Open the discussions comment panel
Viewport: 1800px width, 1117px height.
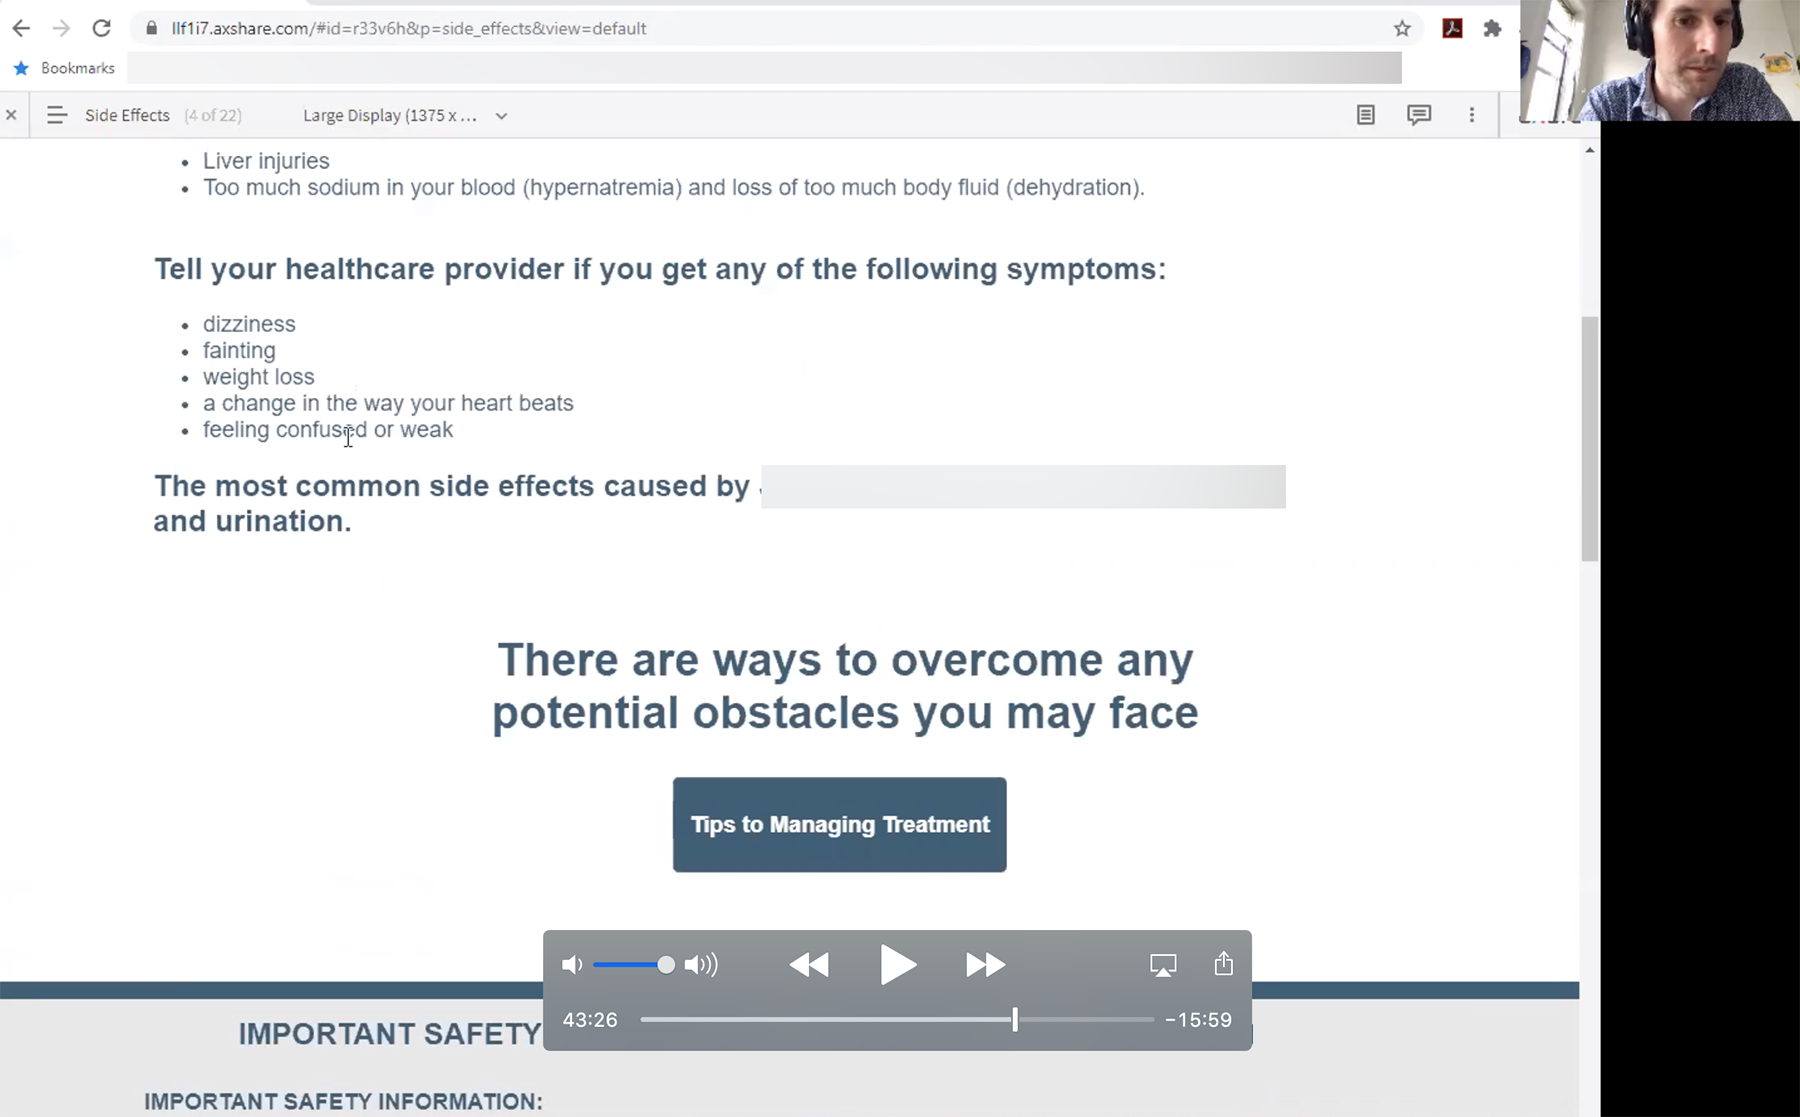(1419, 115)
